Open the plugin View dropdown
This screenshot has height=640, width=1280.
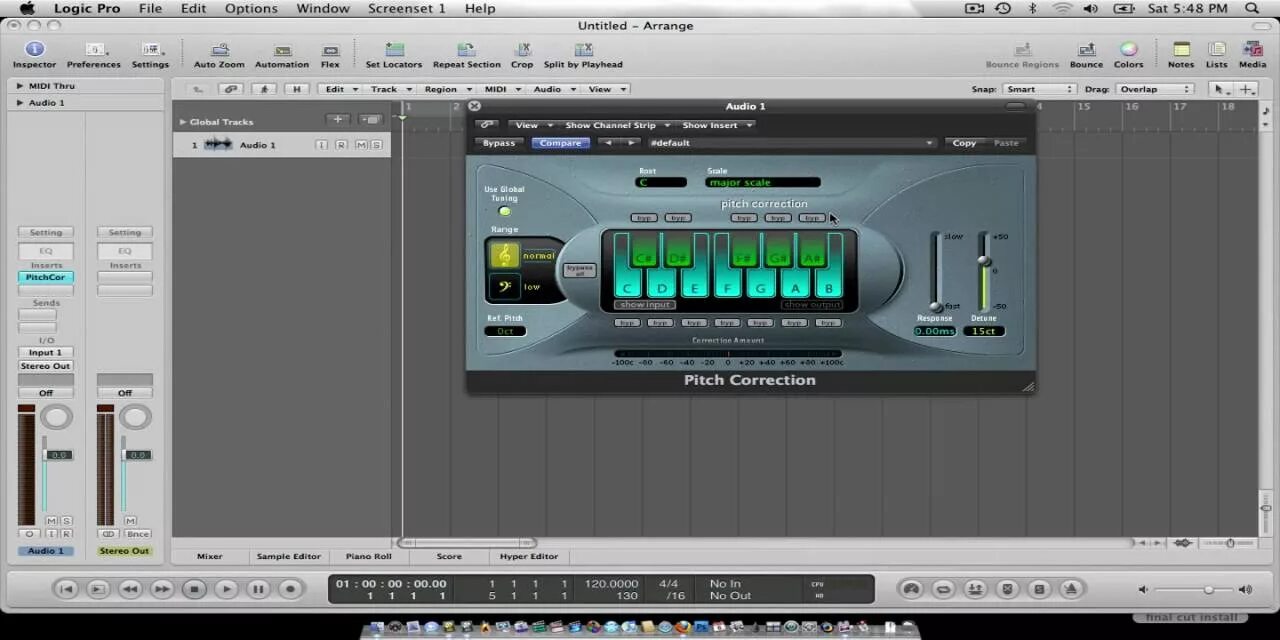coord(532,125)
